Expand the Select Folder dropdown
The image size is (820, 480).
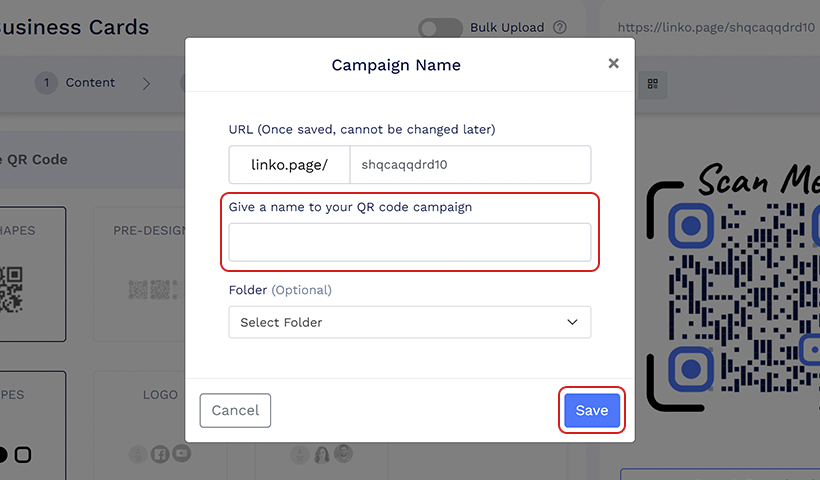[x=409, y=322]
